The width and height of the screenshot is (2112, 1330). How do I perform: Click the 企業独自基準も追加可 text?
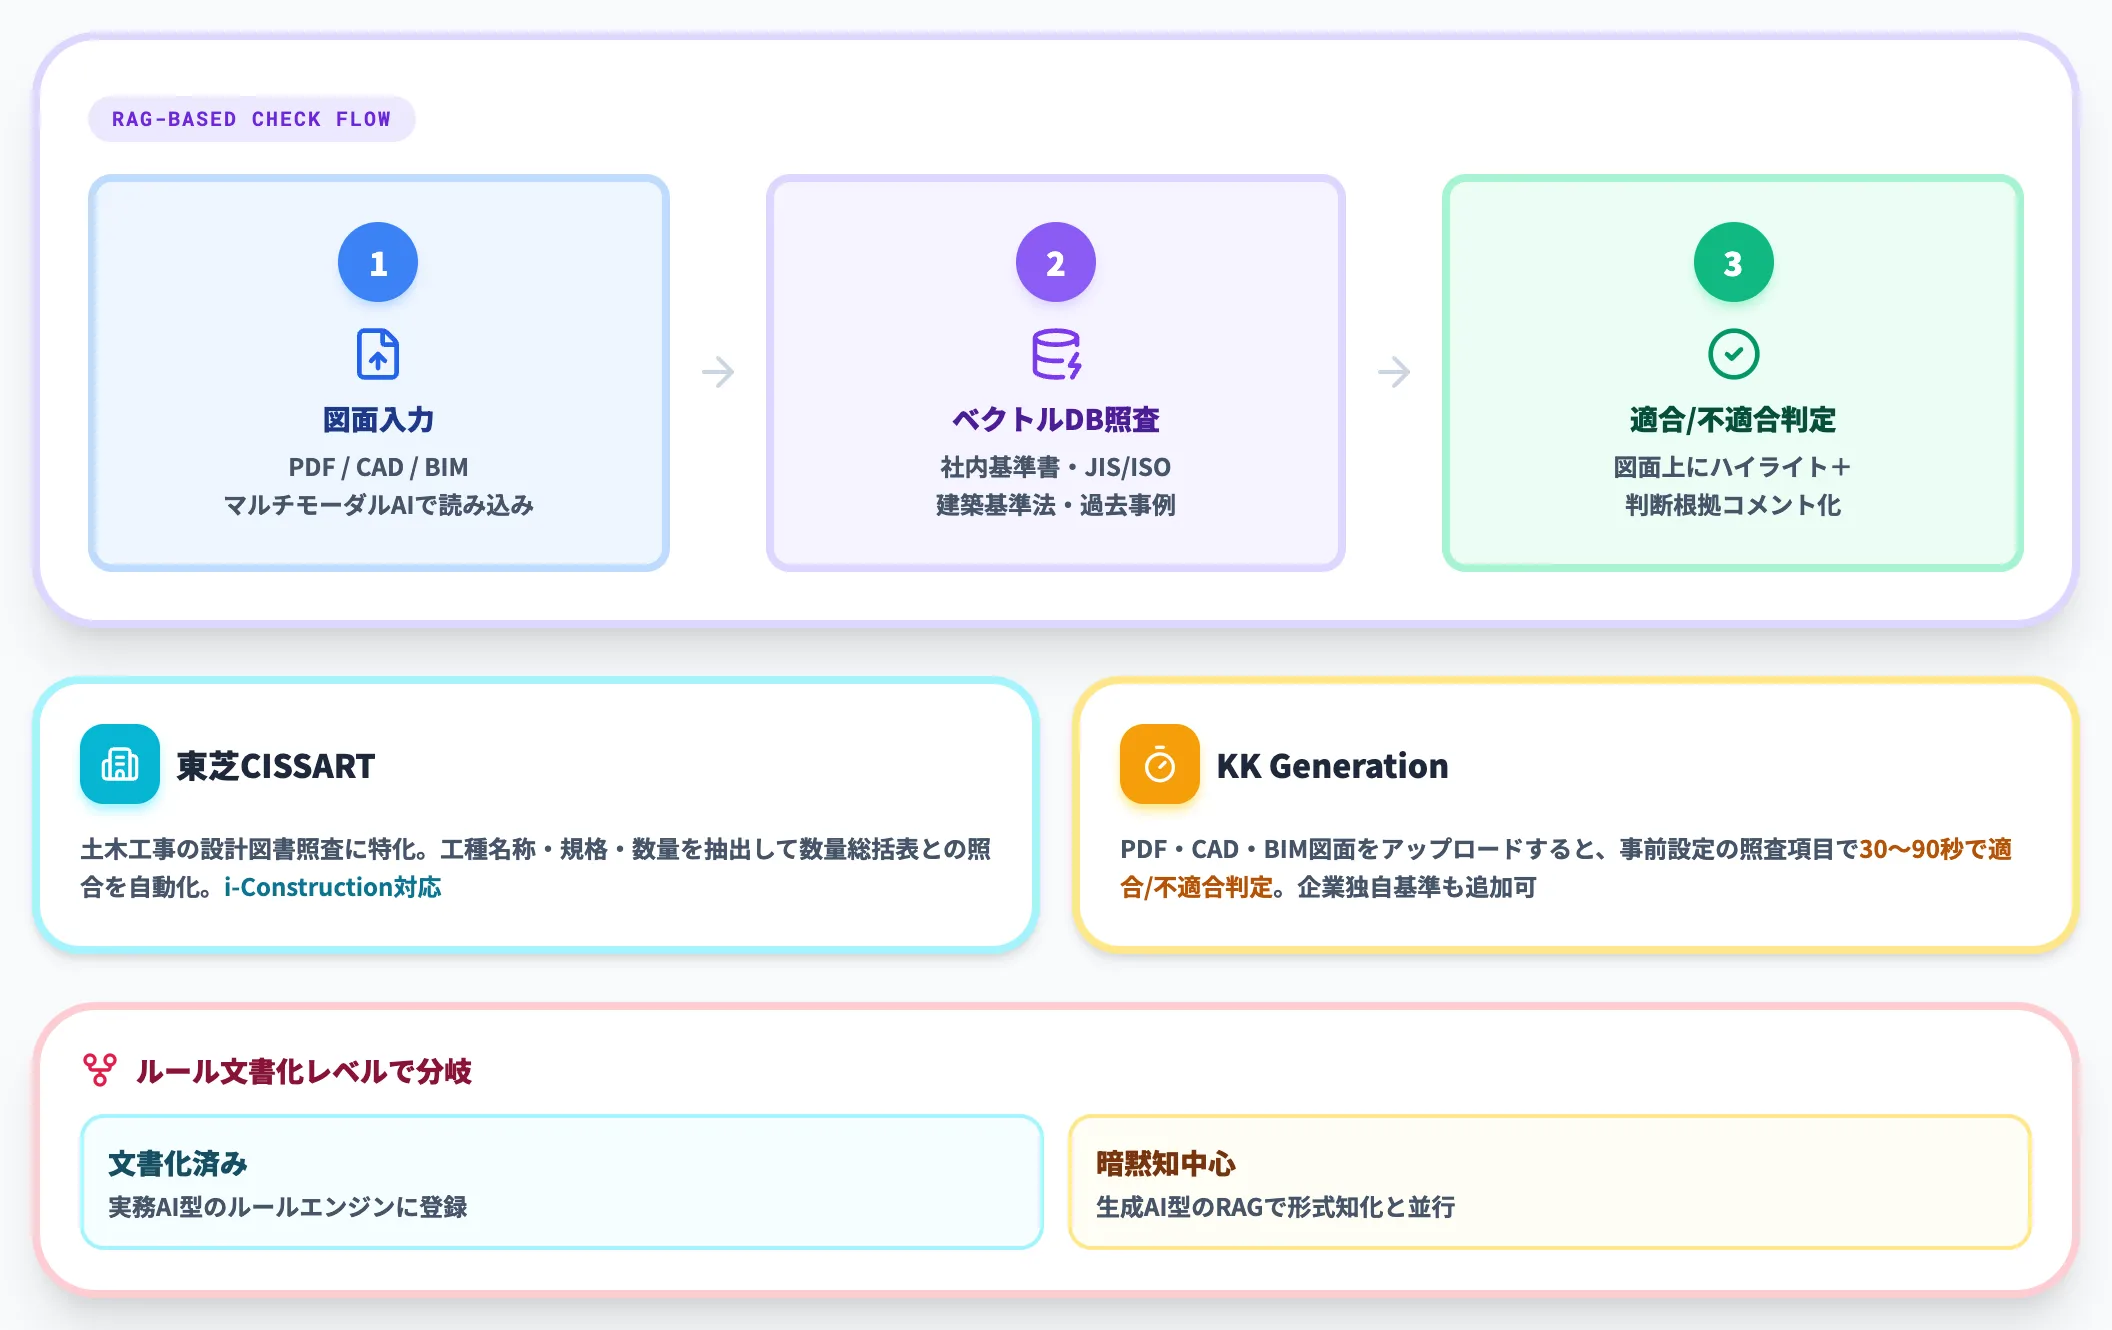click(x=1416, y=887)
